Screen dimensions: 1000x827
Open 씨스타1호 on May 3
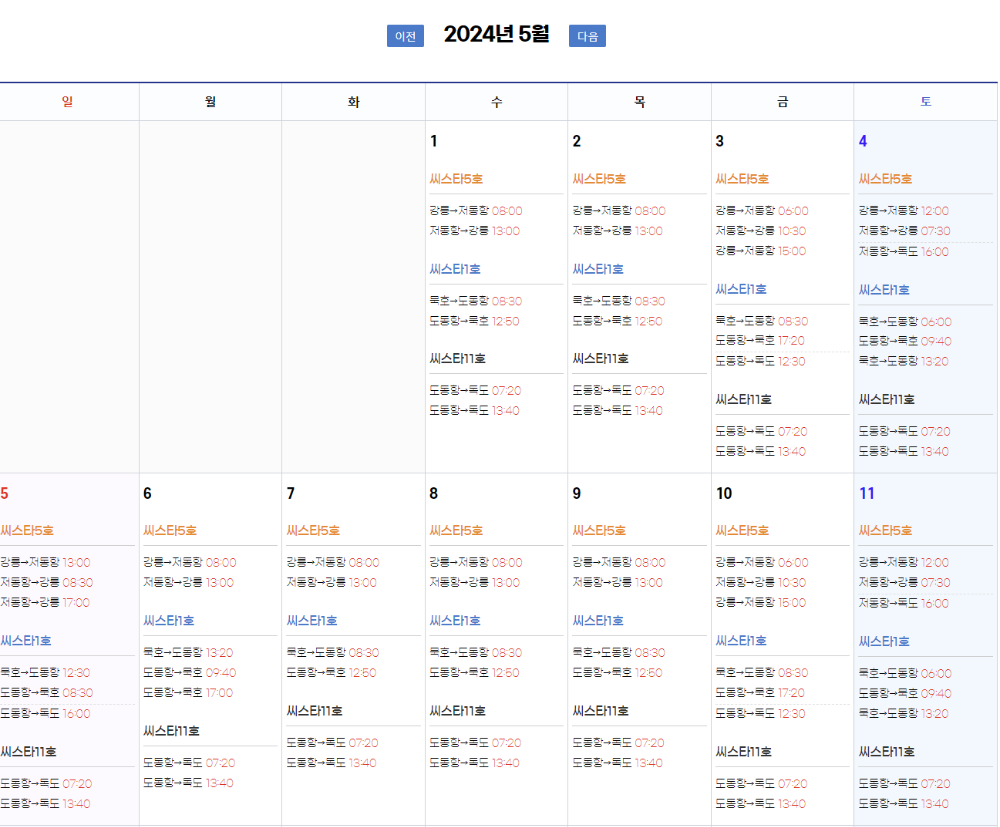click(741, 289)
